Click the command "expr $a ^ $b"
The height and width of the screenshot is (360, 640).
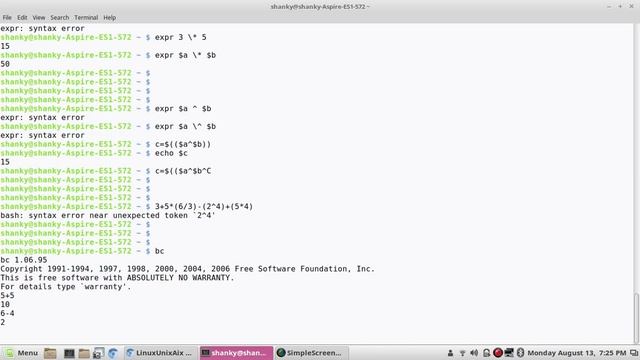pos(183,109)
